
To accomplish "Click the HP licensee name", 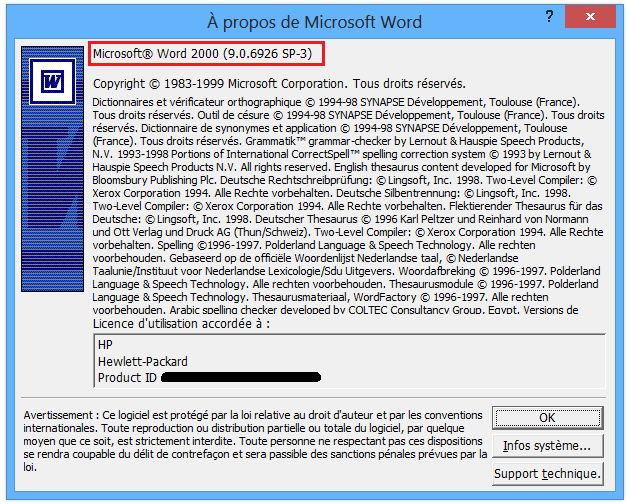I will pyautogui.click(x=105, y=345).
